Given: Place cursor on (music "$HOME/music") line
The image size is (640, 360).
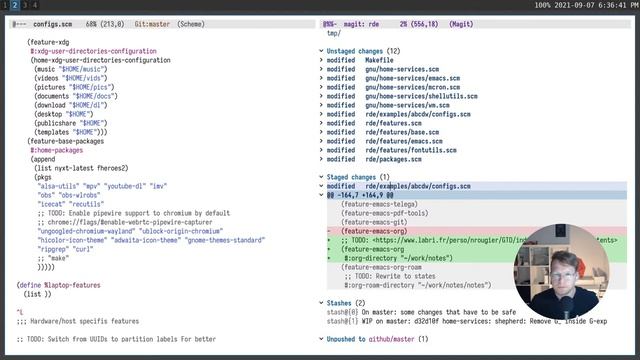Looking at the screenshot, I should click(x=71, y=69).
